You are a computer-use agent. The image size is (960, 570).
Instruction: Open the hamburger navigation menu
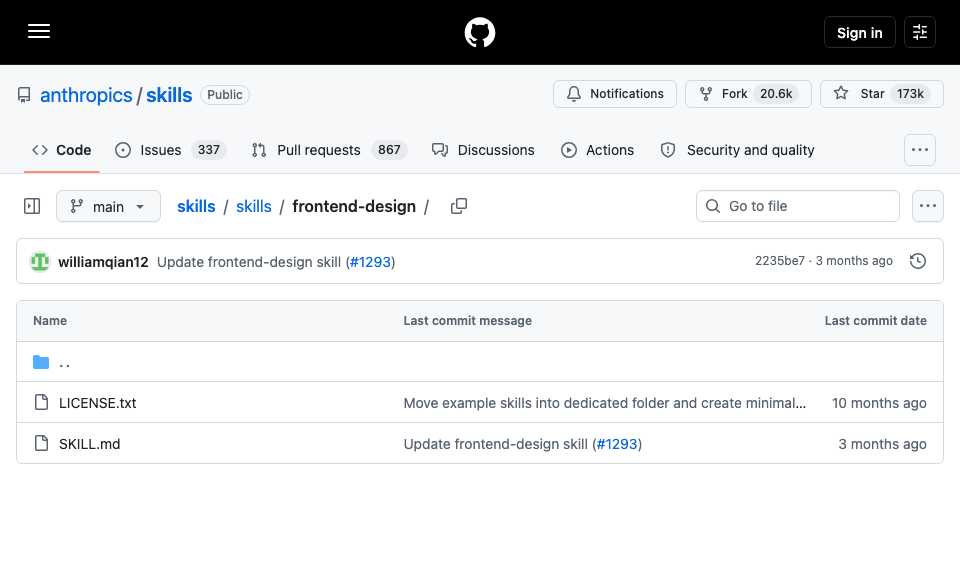39,32
